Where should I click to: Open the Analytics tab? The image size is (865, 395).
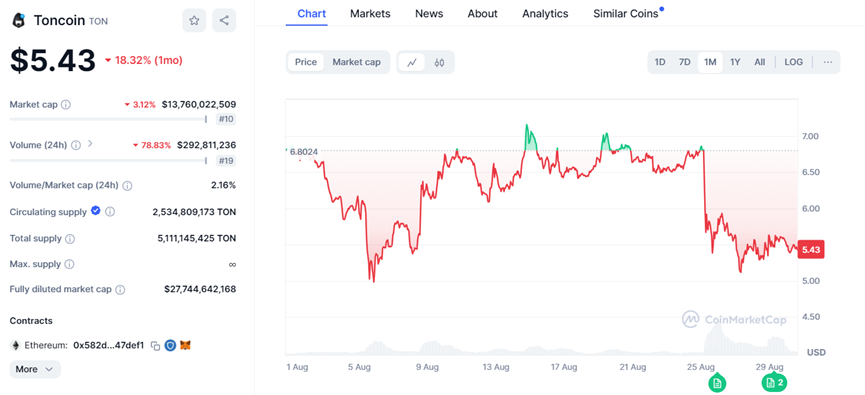click(x=545, y=14)
